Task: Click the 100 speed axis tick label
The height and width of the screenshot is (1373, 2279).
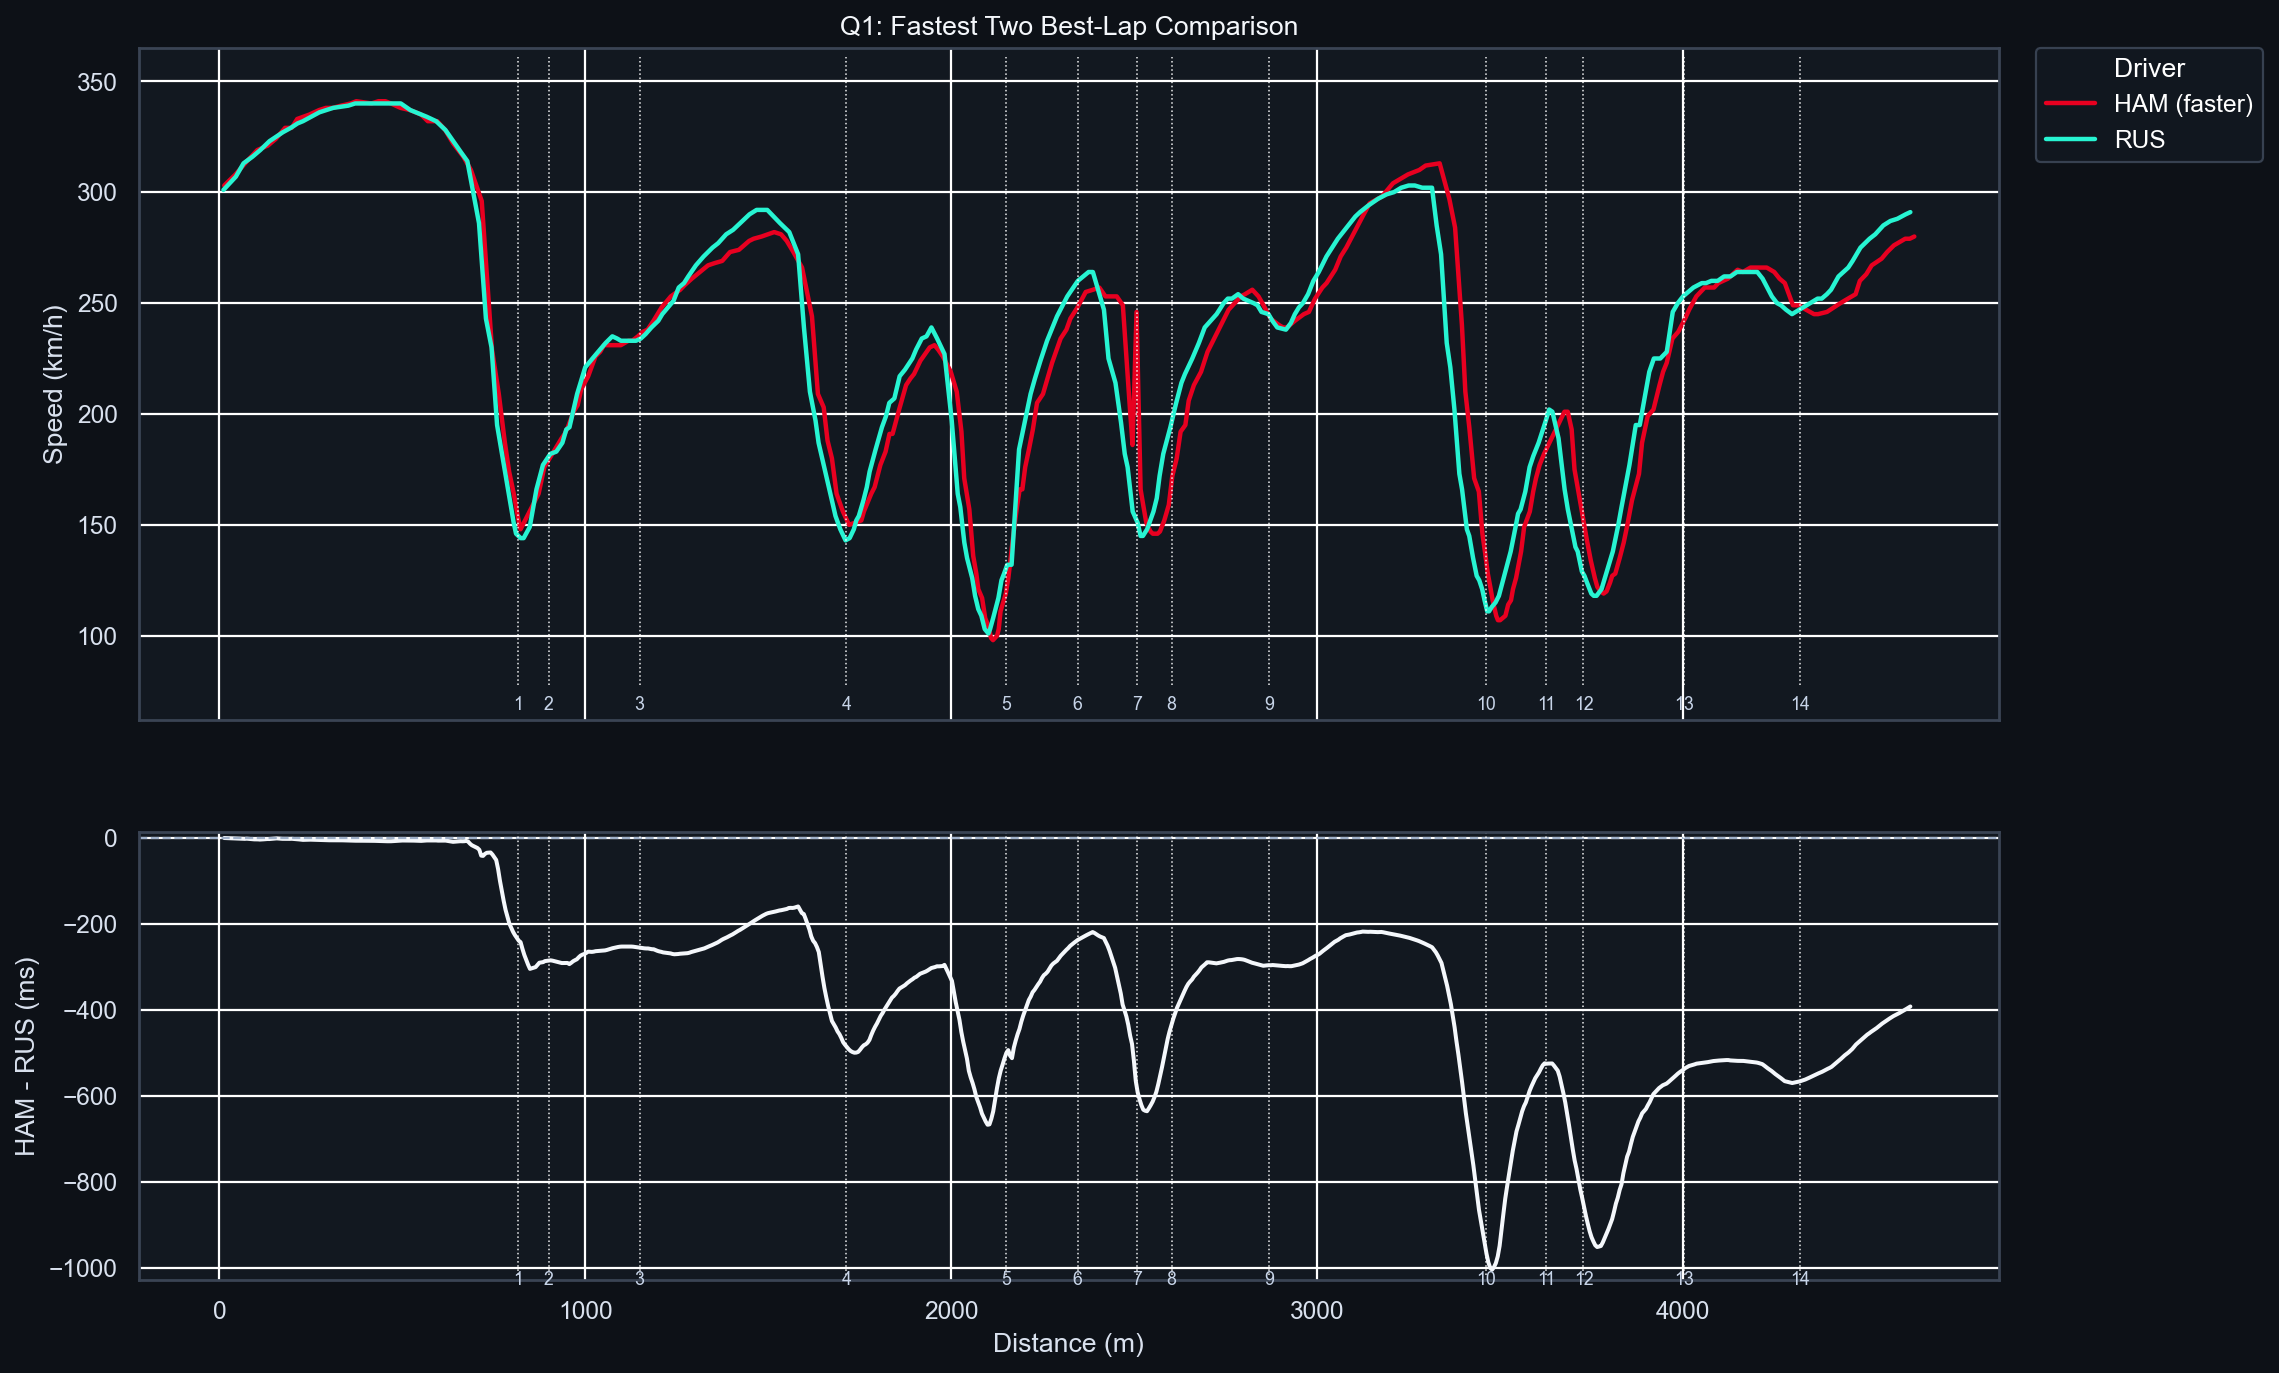Action: click(x=97, y=637)
